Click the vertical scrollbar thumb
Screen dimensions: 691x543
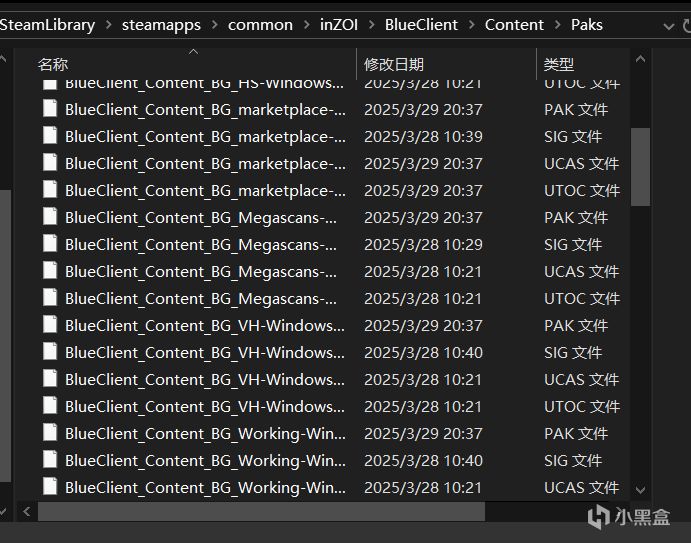(x=641, y=165)
